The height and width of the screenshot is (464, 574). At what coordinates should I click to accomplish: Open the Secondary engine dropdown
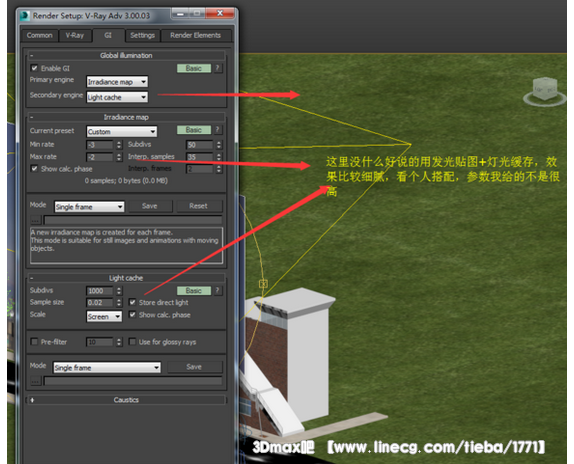[x=117, y=97]
